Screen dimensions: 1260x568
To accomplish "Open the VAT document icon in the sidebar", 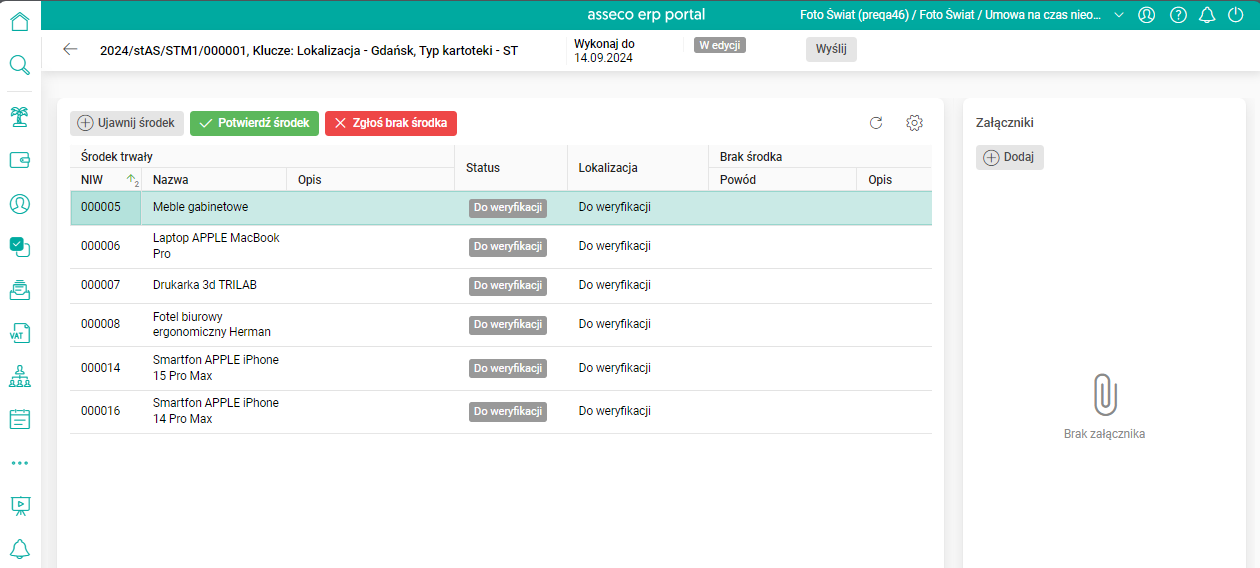I will point(19,333).
